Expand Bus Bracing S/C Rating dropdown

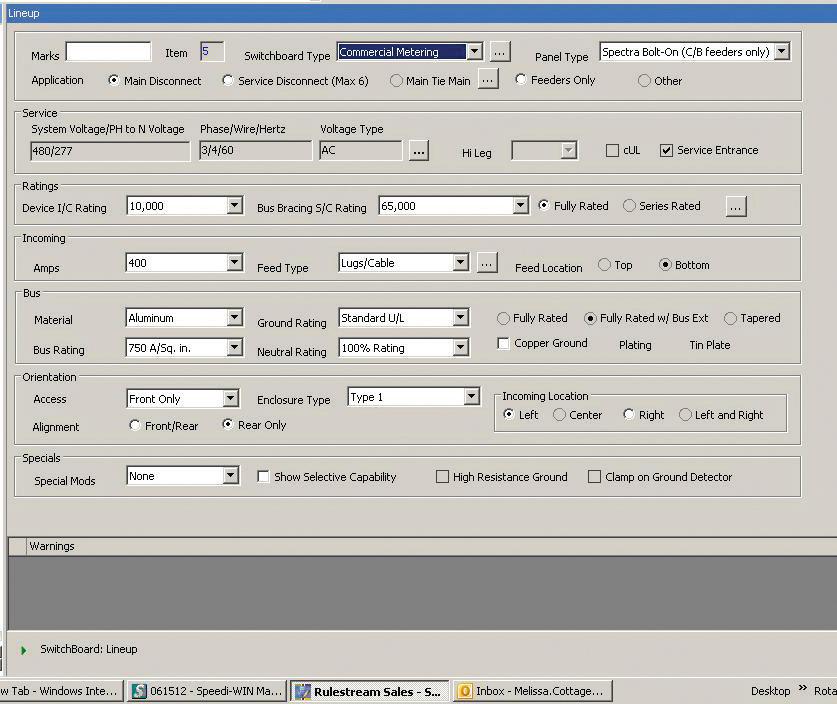(x=520, y=206)
